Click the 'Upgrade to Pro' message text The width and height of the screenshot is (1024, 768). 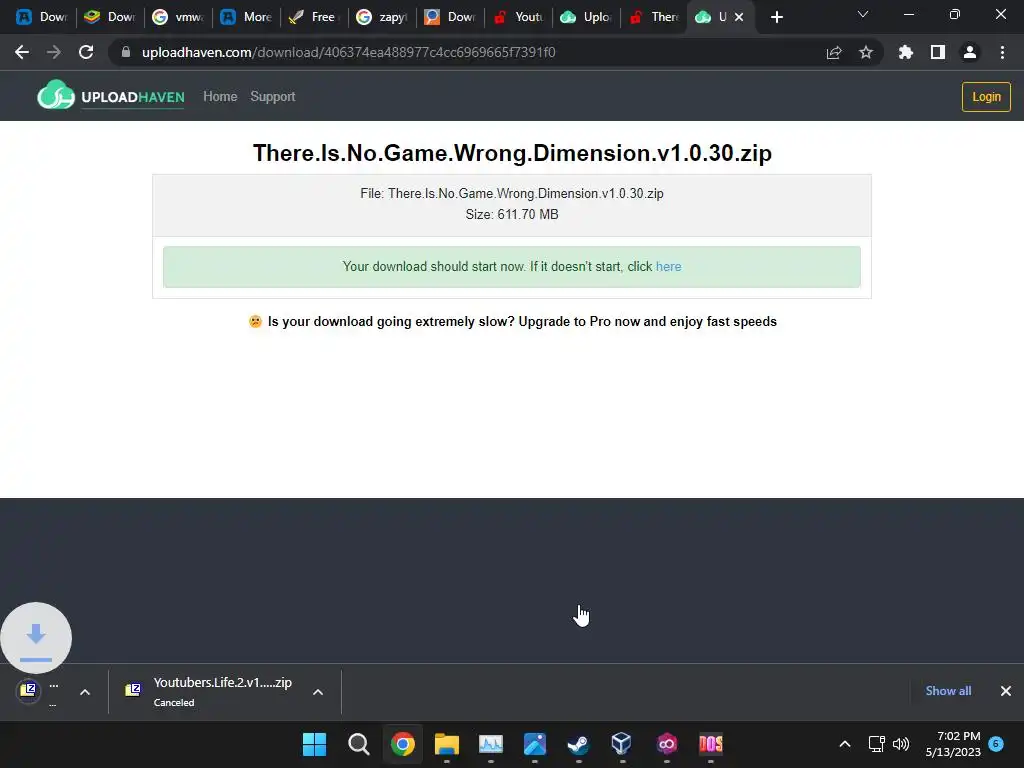tap(513, 321)
